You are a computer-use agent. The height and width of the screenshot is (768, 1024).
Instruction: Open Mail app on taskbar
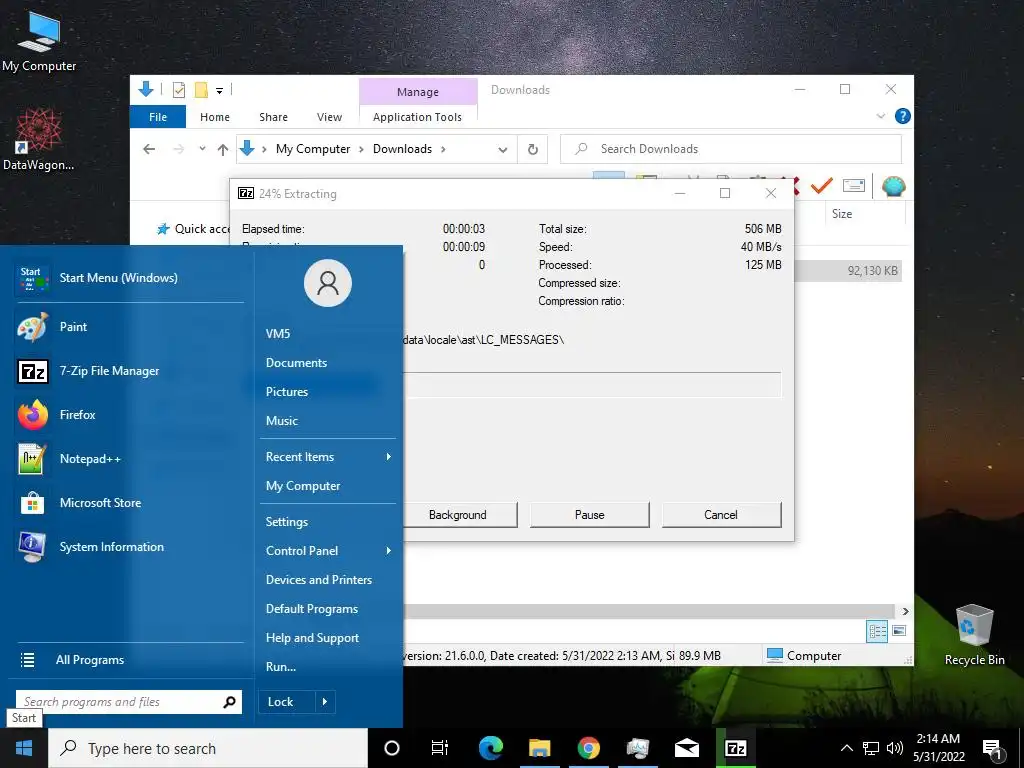click(687, 748)
